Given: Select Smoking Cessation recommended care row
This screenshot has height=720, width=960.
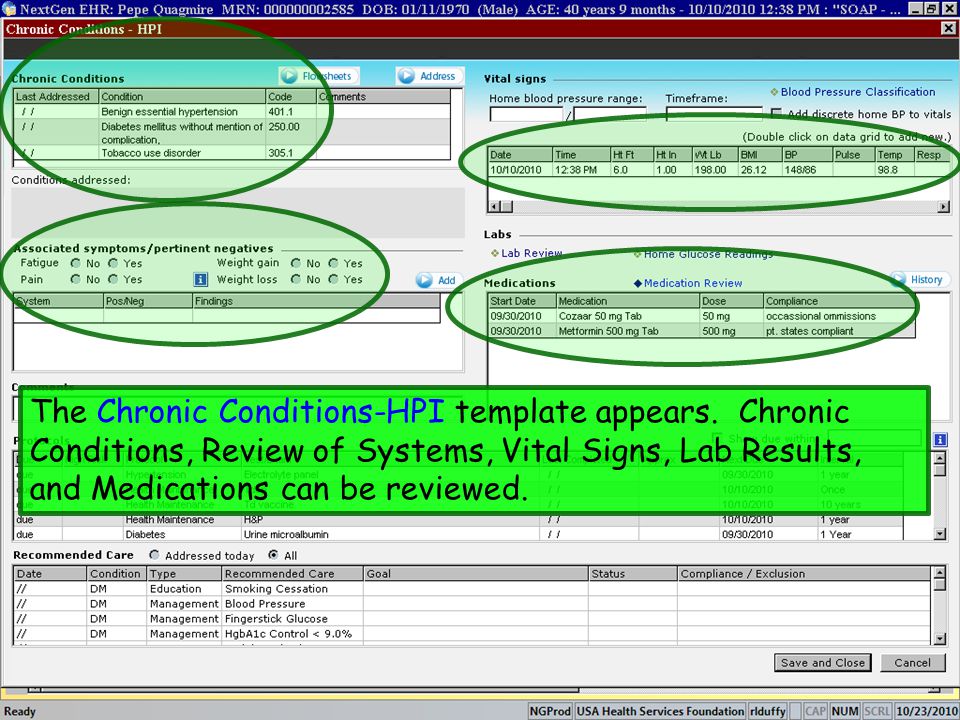Looking at the screenshot, I should point(471,588).
